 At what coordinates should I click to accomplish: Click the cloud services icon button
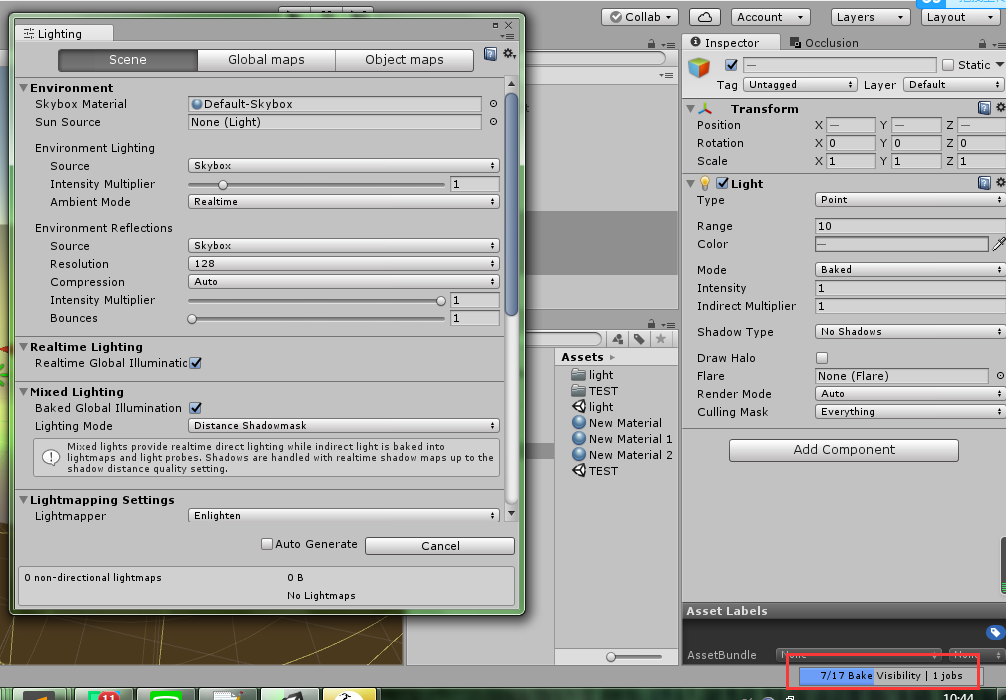pyautogui.click(x=705, y=17)
